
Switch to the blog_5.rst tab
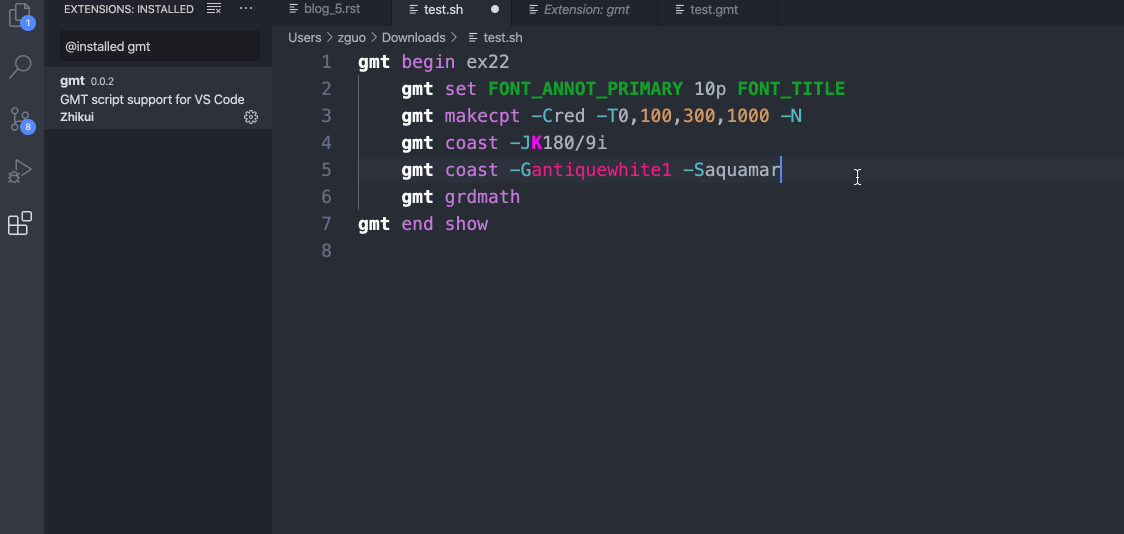[332, 9]
